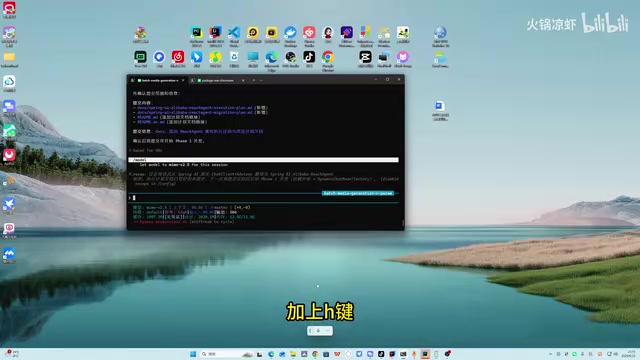Open the globe network shortcut on desktop
Screen dimensions: 640x360
(440, 36)
